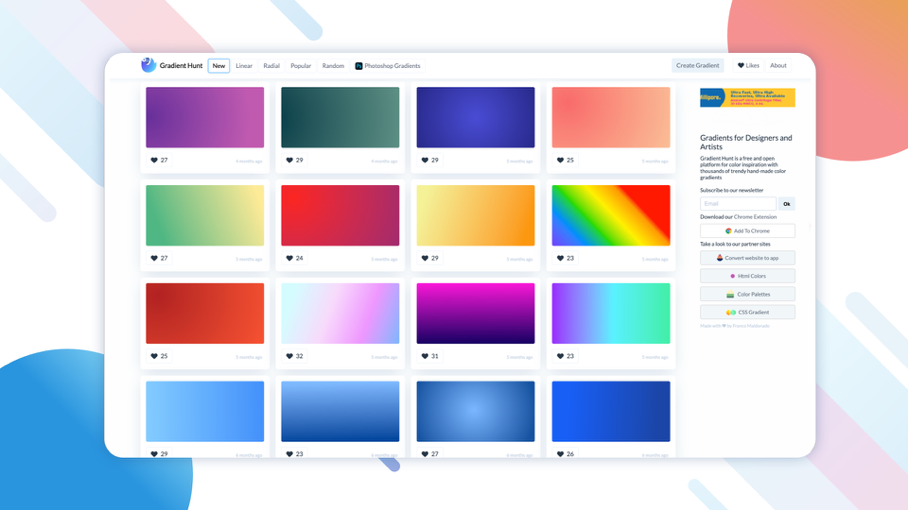Submit newsletter with the Ok button
908x510 pixels.
coord(786,204)
